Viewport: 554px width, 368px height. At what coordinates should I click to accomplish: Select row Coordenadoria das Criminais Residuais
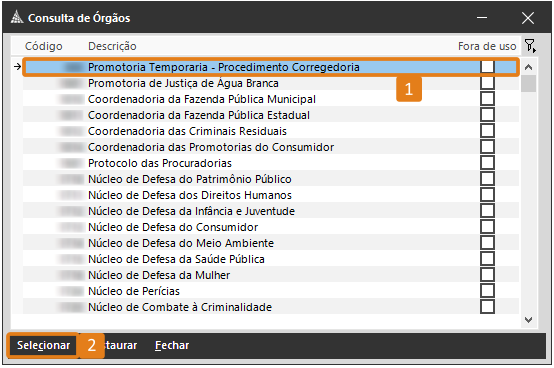271,131
